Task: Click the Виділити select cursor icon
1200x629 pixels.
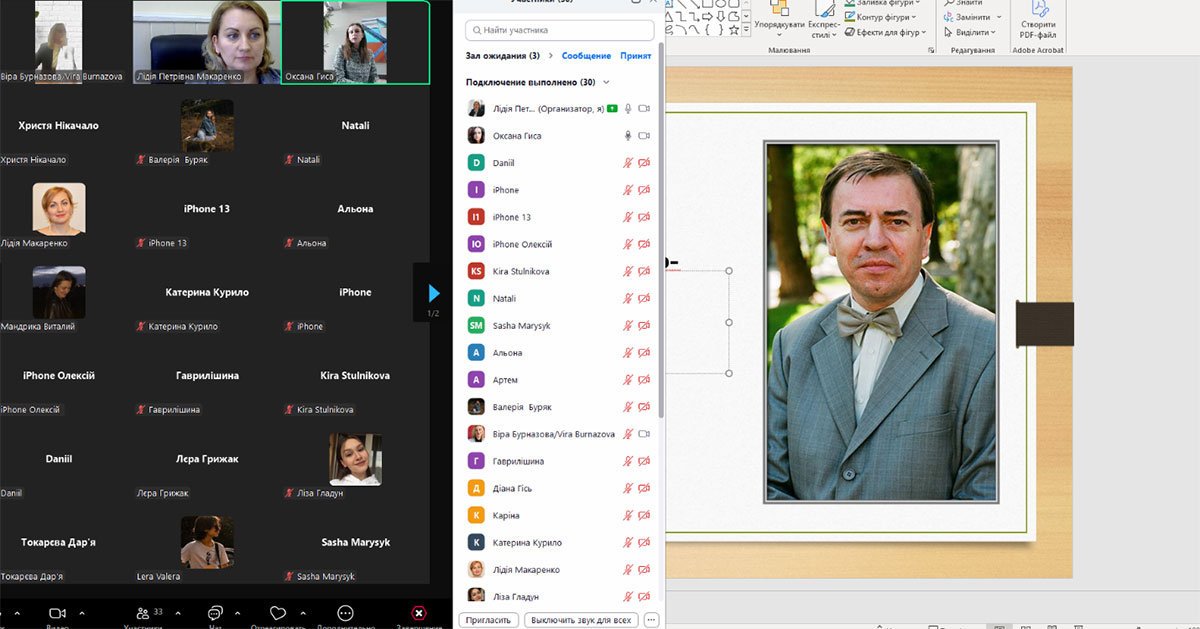Action: click(x=948, y=32)
